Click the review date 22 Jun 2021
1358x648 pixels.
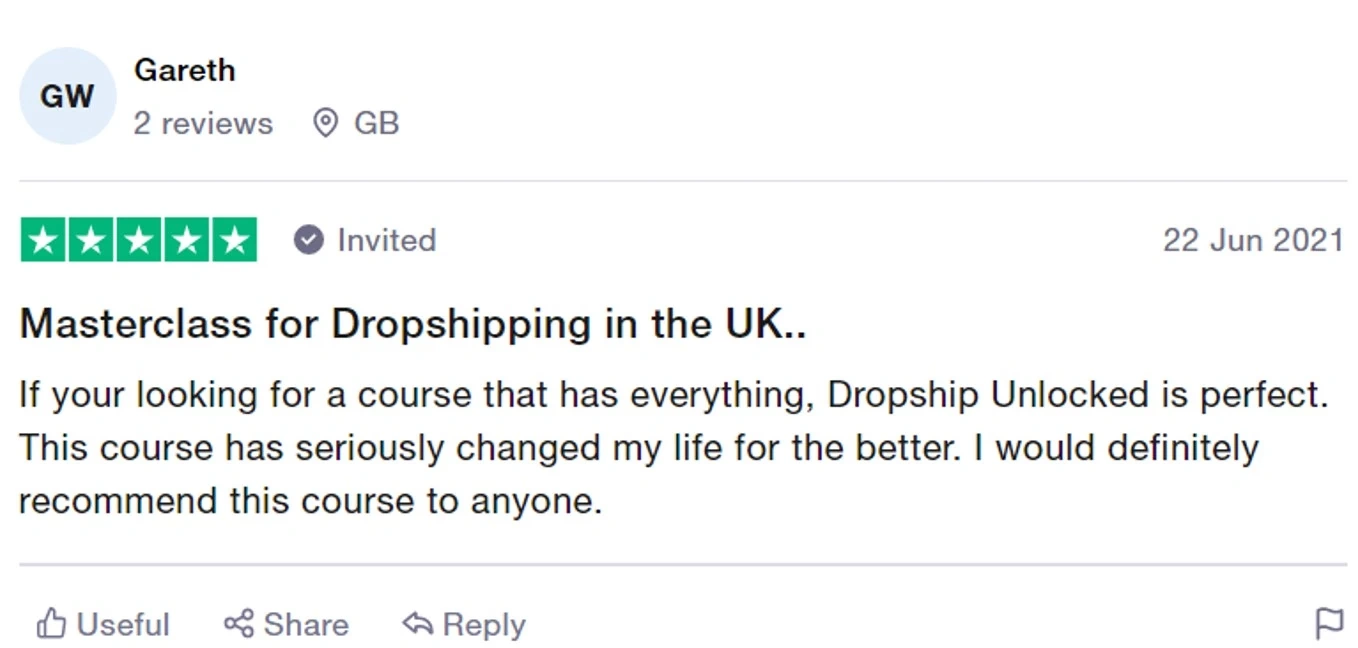pos(1252,240)
